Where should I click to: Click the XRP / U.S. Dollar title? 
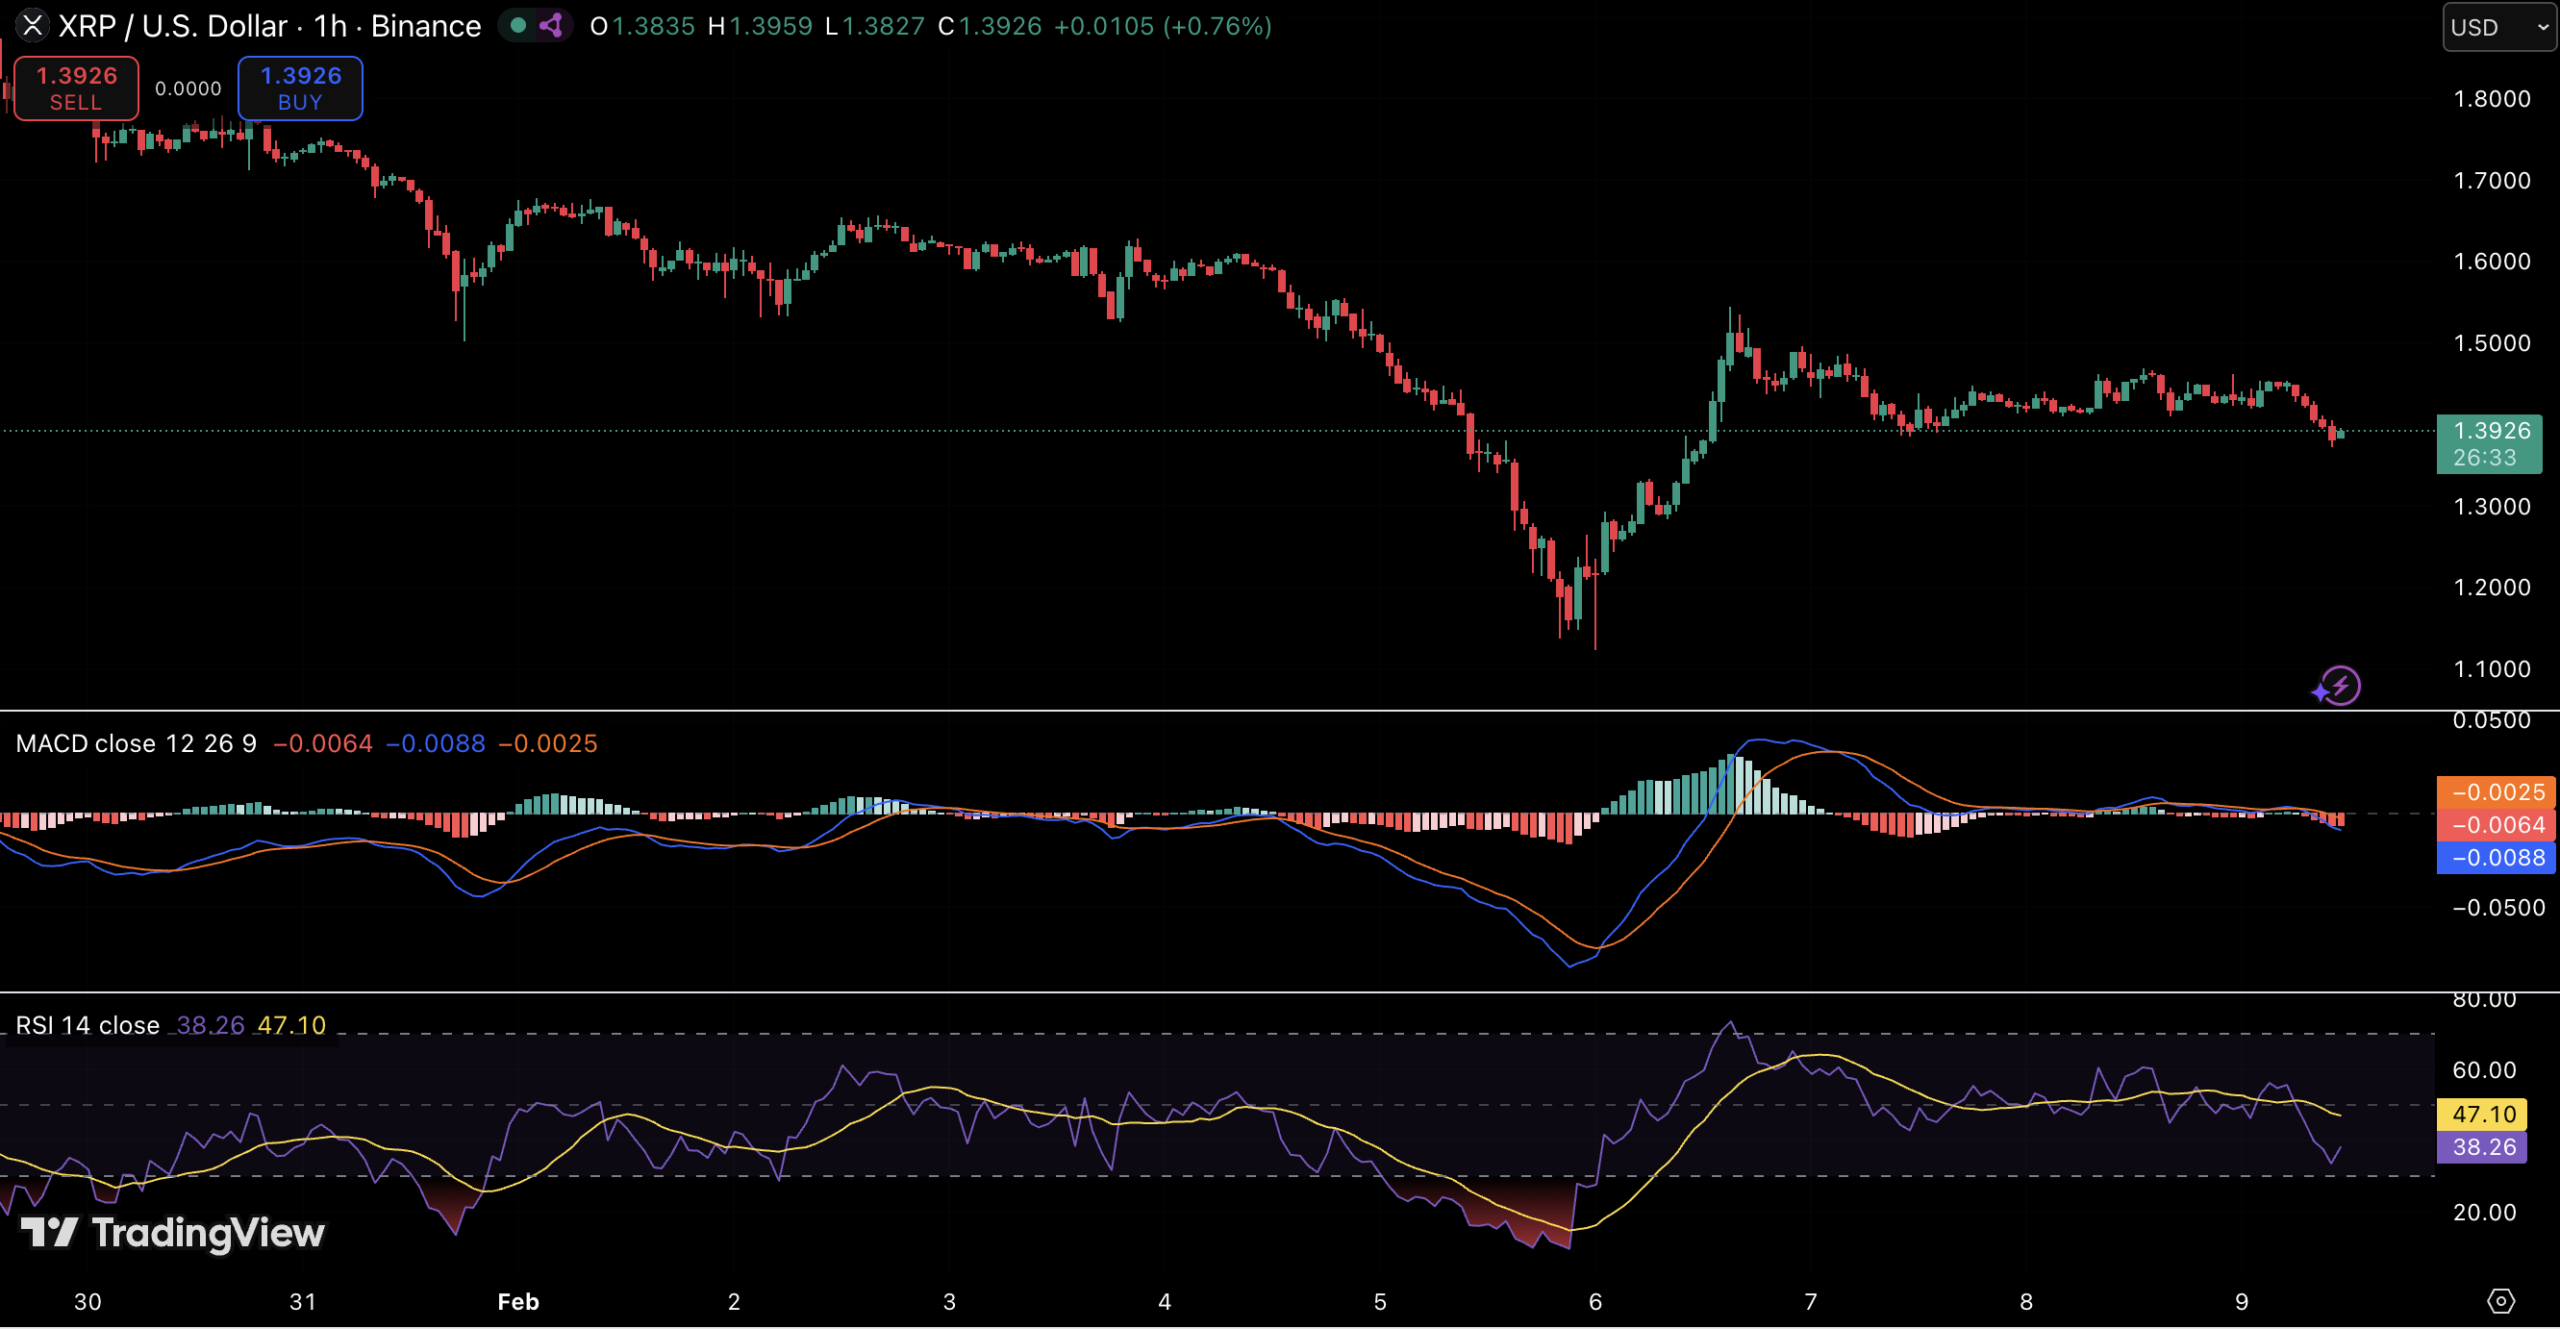point(173,26)
